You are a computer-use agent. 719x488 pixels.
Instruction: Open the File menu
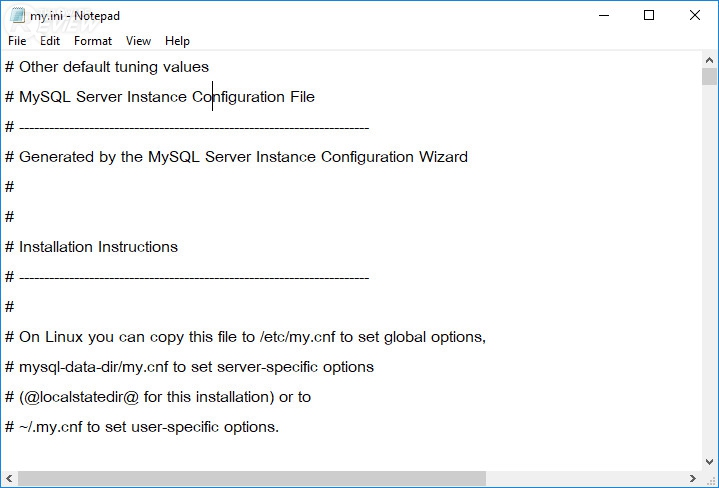[x=17, y=41]
